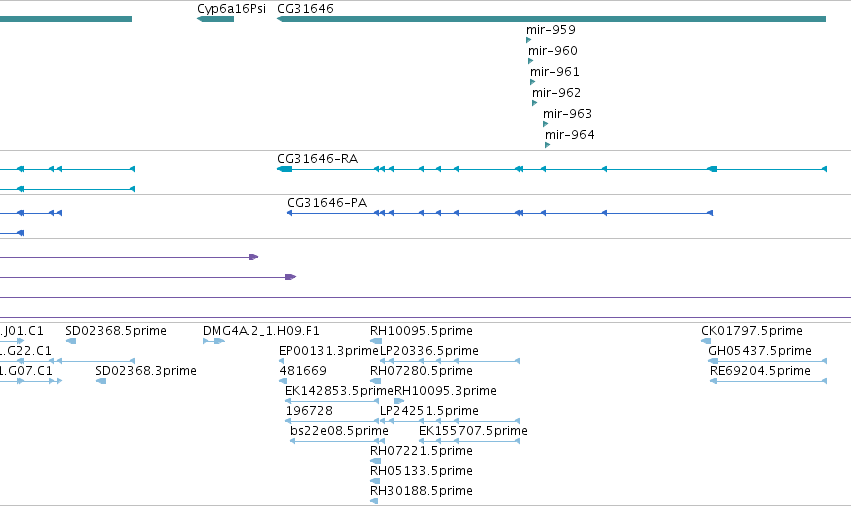Select the RH07280.5prime EST label
851x506 pixels.
click(x=421, y=371)
